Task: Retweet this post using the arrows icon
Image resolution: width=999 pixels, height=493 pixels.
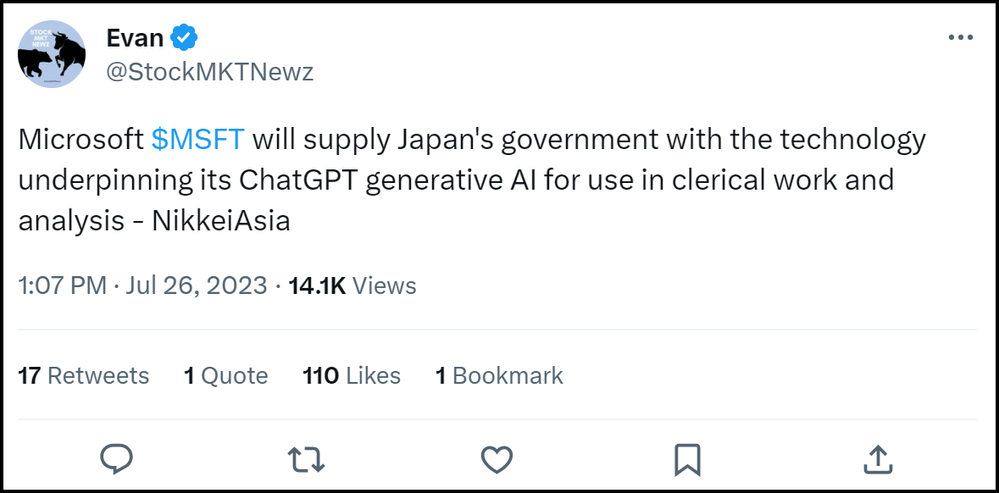Action: [x=306, y=459]
